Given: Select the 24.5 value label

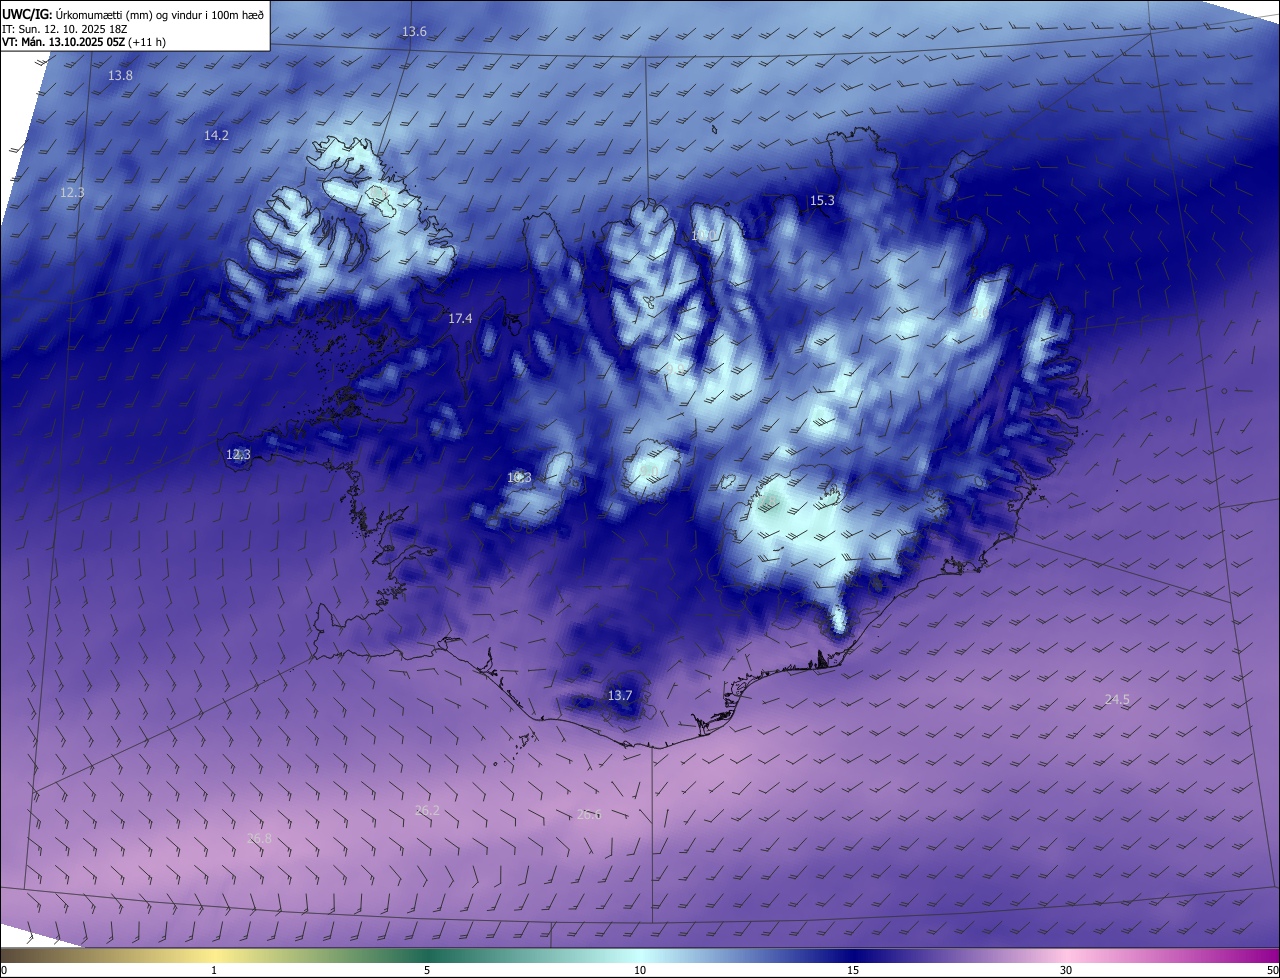Looking at the screenshot, I should [1117, 700].
